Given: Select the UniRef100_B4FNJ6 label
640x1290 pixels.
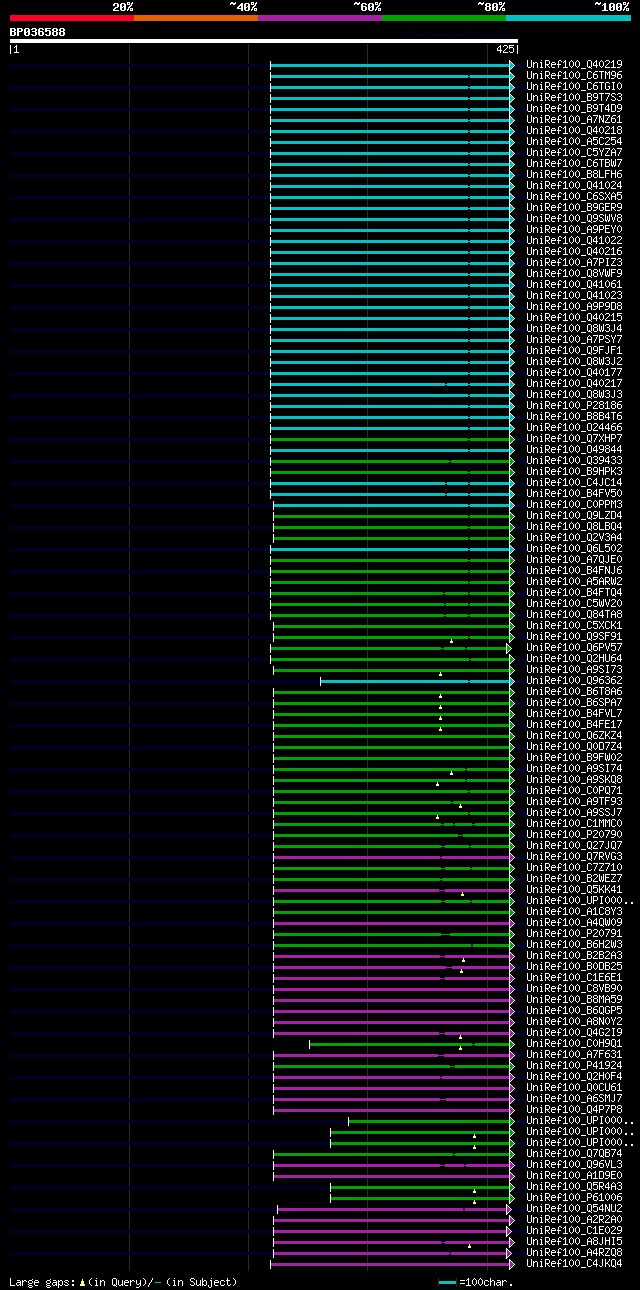Looking at the screenshot, I should [574, 571].
